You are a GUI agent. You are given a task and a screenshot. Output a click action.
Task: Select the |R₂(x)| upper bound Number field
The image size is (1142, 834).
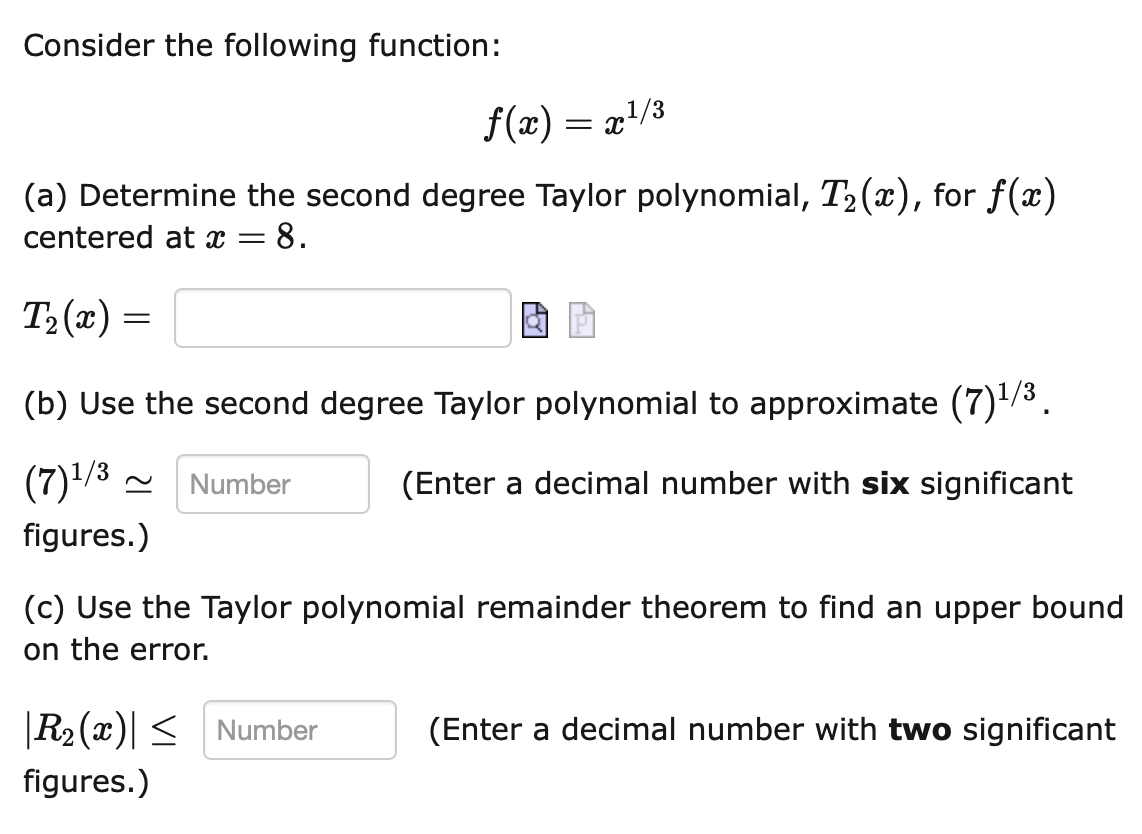point(300,730)
